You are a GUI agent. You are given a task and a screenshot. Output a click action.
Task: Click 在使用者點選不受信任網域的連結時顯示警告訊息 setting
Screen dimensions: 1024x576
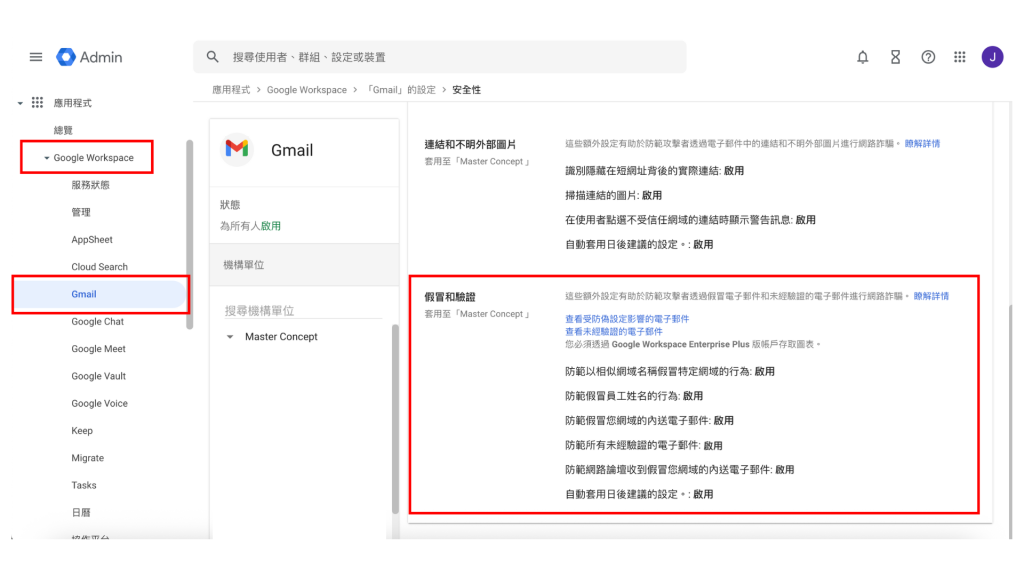pos(690,220)
